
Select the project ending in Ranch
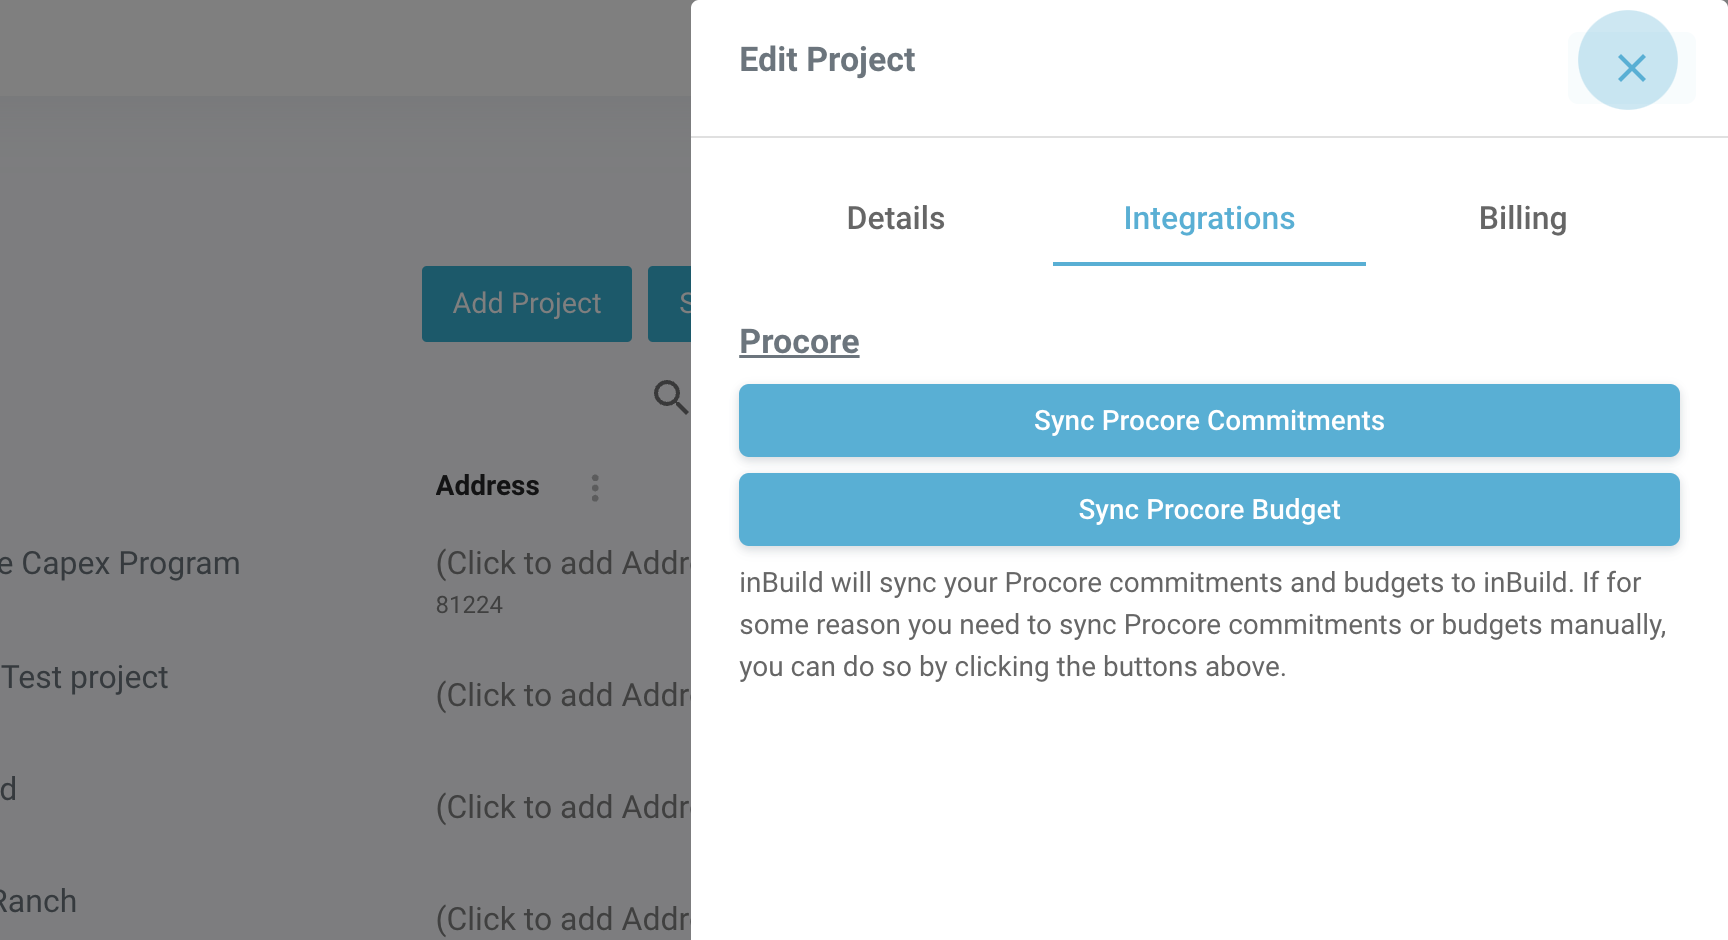[x=38, y=902]
